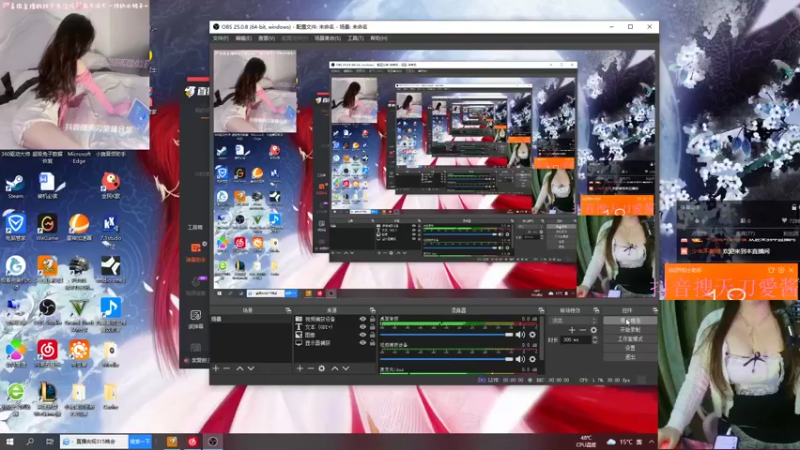Open the 帮助(H) menu in OBS
The image size is (800, 450).
pyautogui.click(x=379, y=38)
